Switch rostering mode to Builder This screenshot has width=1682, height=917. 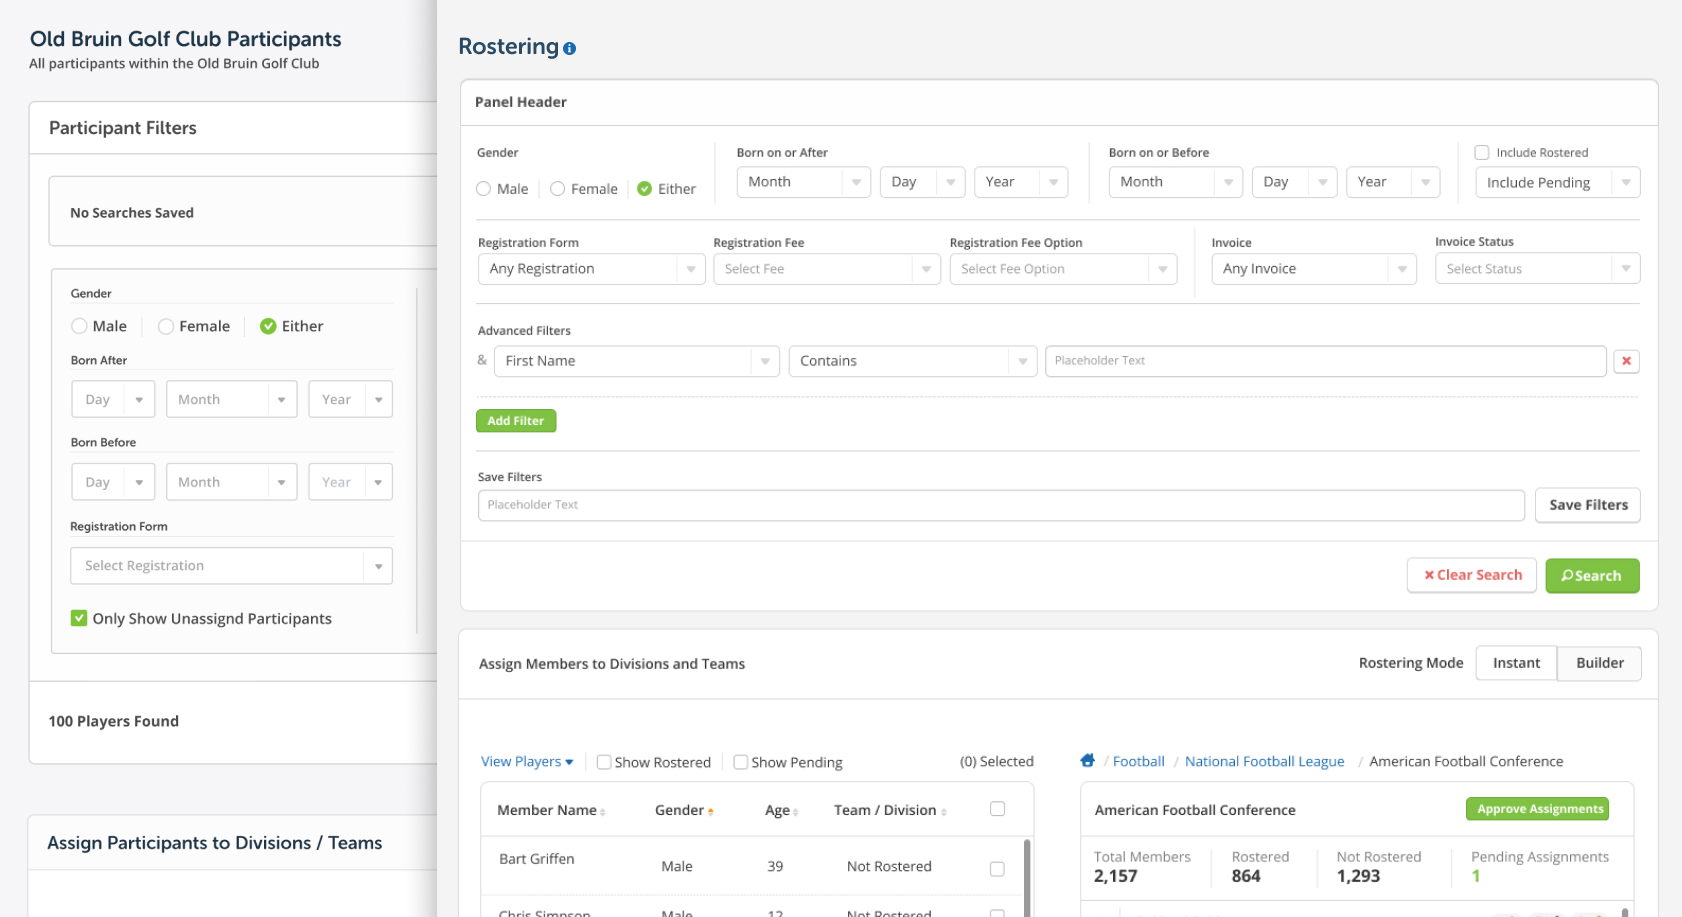(x=1599, y=663)
